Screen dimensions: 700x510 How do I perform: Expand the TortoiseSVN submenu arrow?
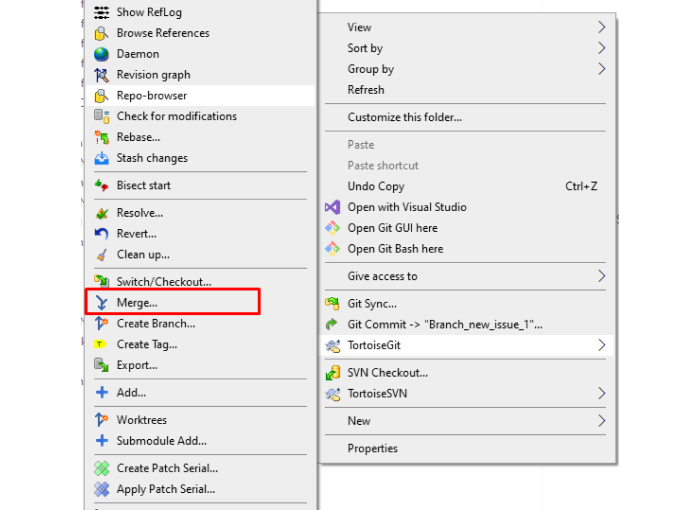tap(601, 393)
